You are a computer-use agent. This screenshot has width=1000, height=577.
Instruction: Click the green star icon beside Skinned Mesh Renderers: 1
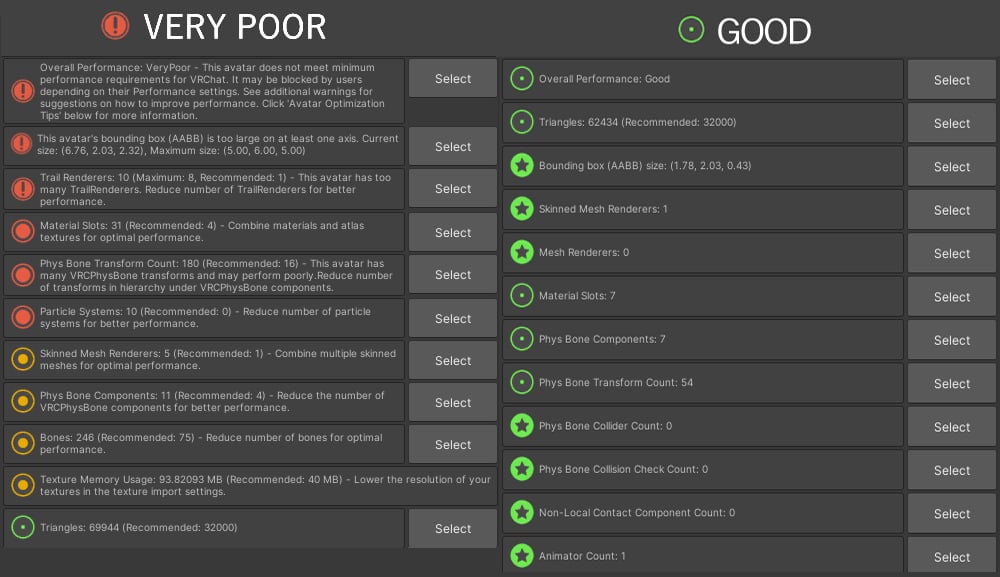click(x=522, y=208)
